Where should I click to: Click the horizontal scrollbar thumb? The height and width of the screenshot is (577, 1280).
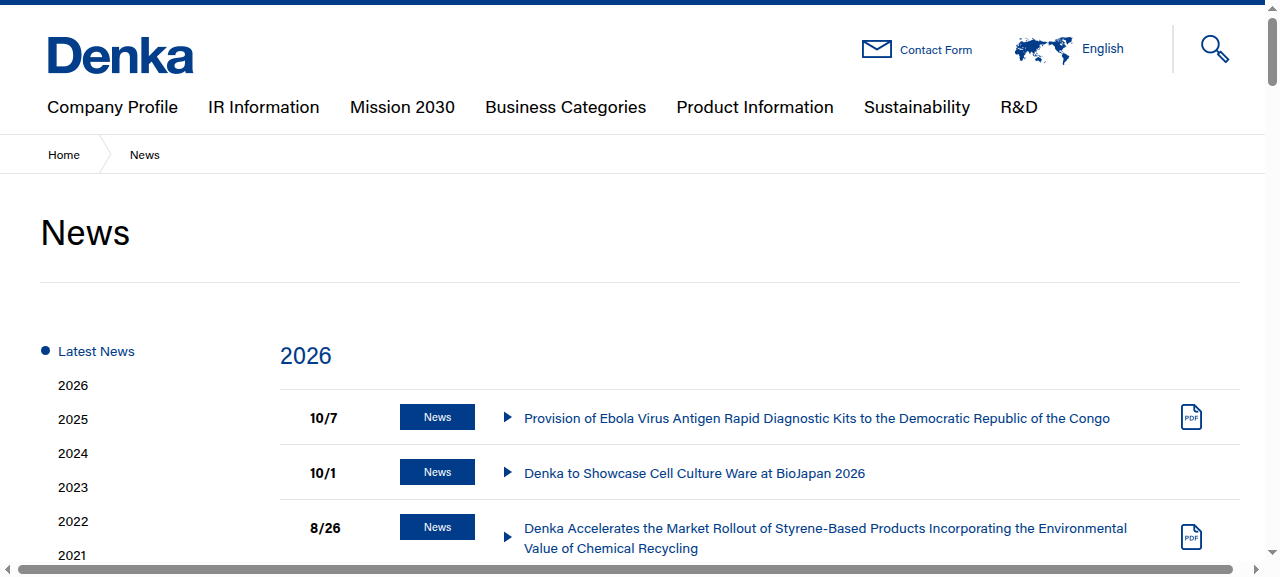[x=625, y=570]
